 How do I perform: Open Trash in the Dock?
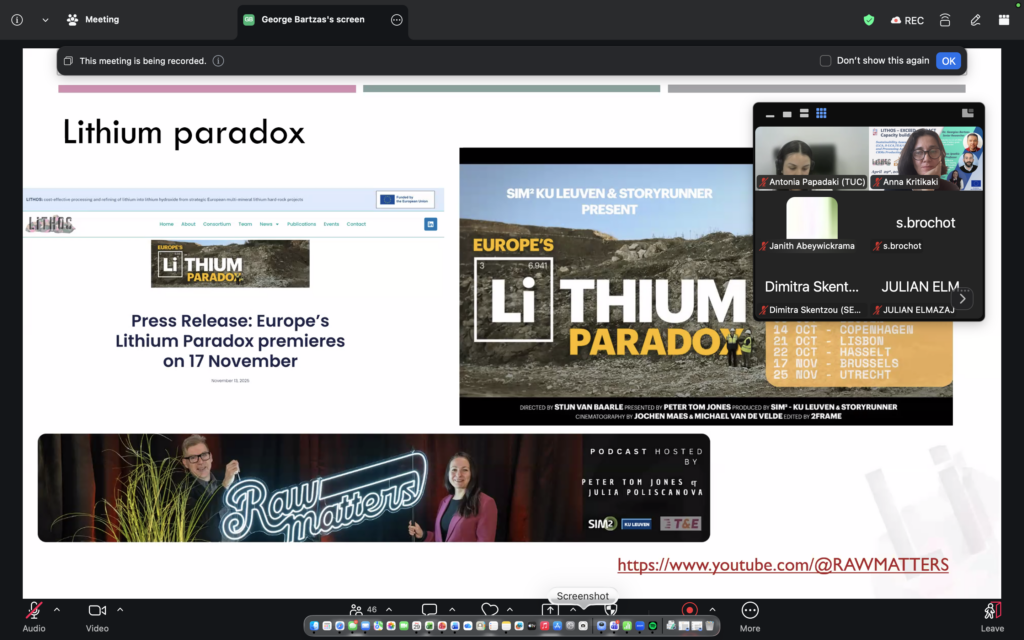[710, 626]
